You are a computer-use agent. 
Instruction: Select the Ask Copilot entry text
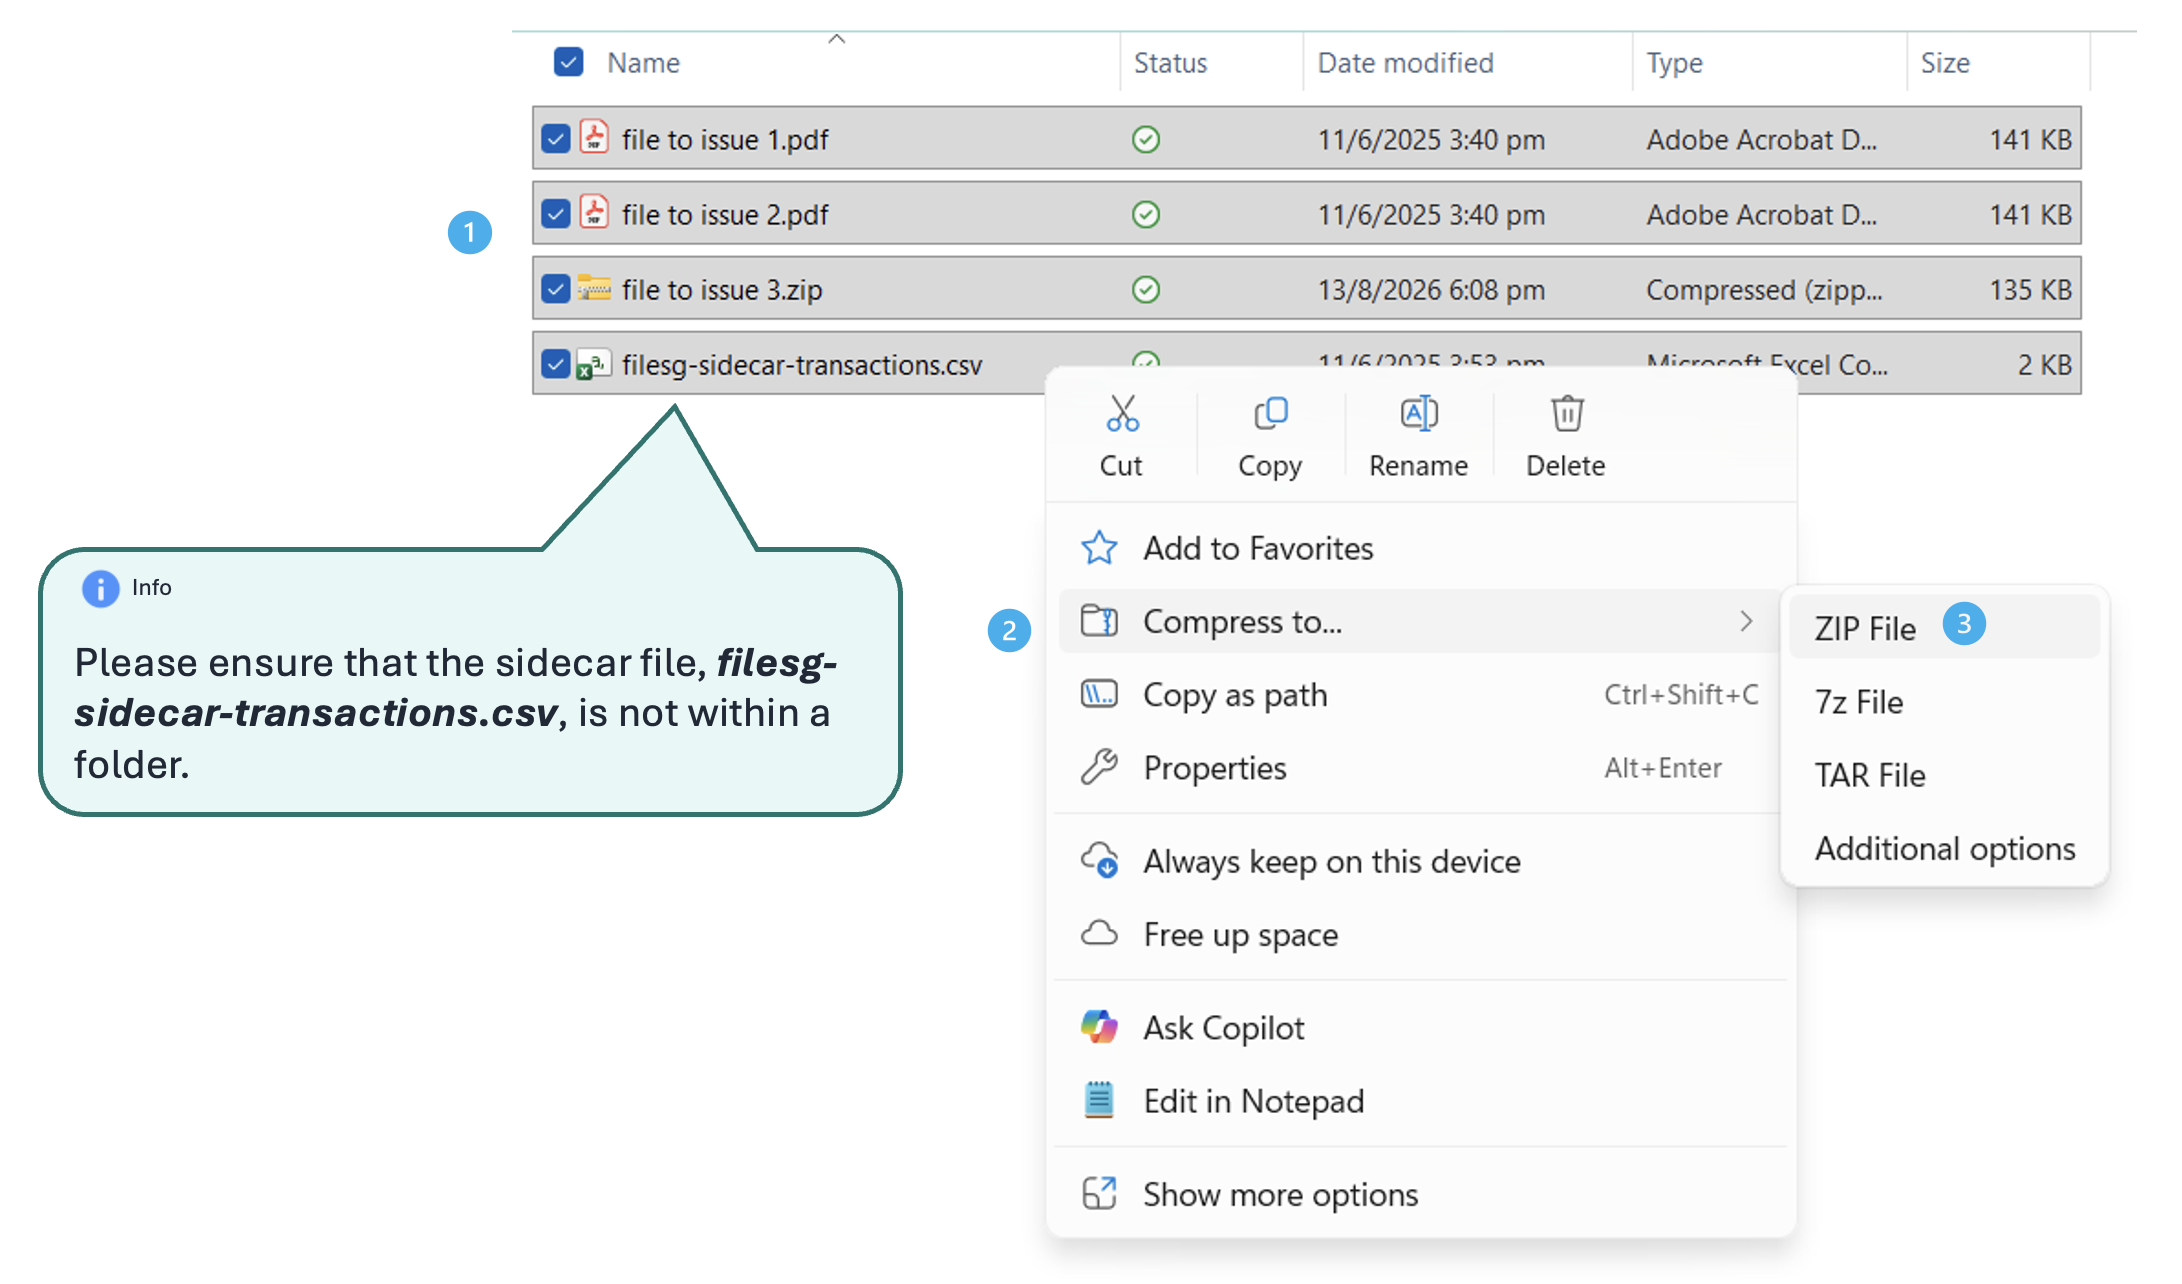tap(1224, 1028)
